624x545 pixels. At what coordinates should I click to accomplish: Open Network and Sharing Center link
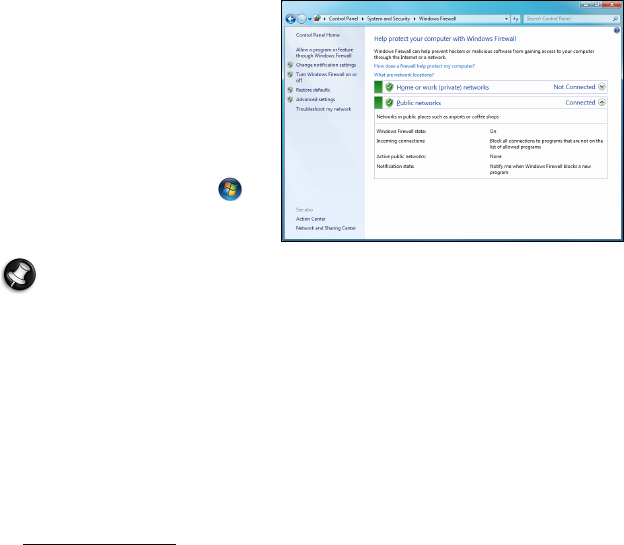(326, 228)
